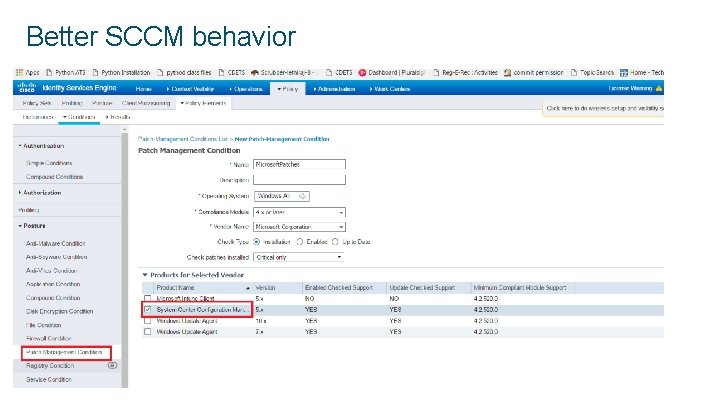Select the Conditions sub-tab
The width and height of the screenshot is (720, 405).
(79, 117)
